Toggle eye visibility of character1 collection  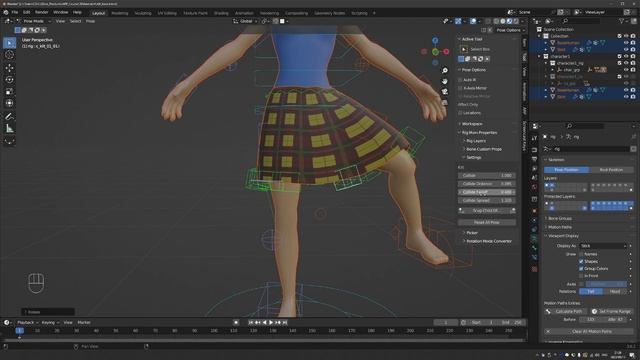tap(626, 56)
